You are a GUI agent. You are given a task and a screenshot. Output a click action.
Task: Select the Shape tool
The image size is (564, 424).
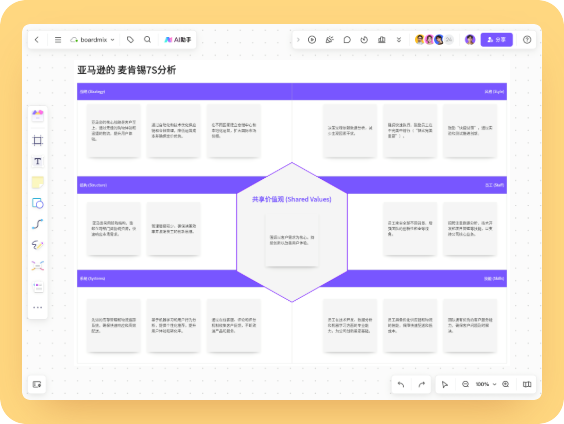tap(38, 203)
